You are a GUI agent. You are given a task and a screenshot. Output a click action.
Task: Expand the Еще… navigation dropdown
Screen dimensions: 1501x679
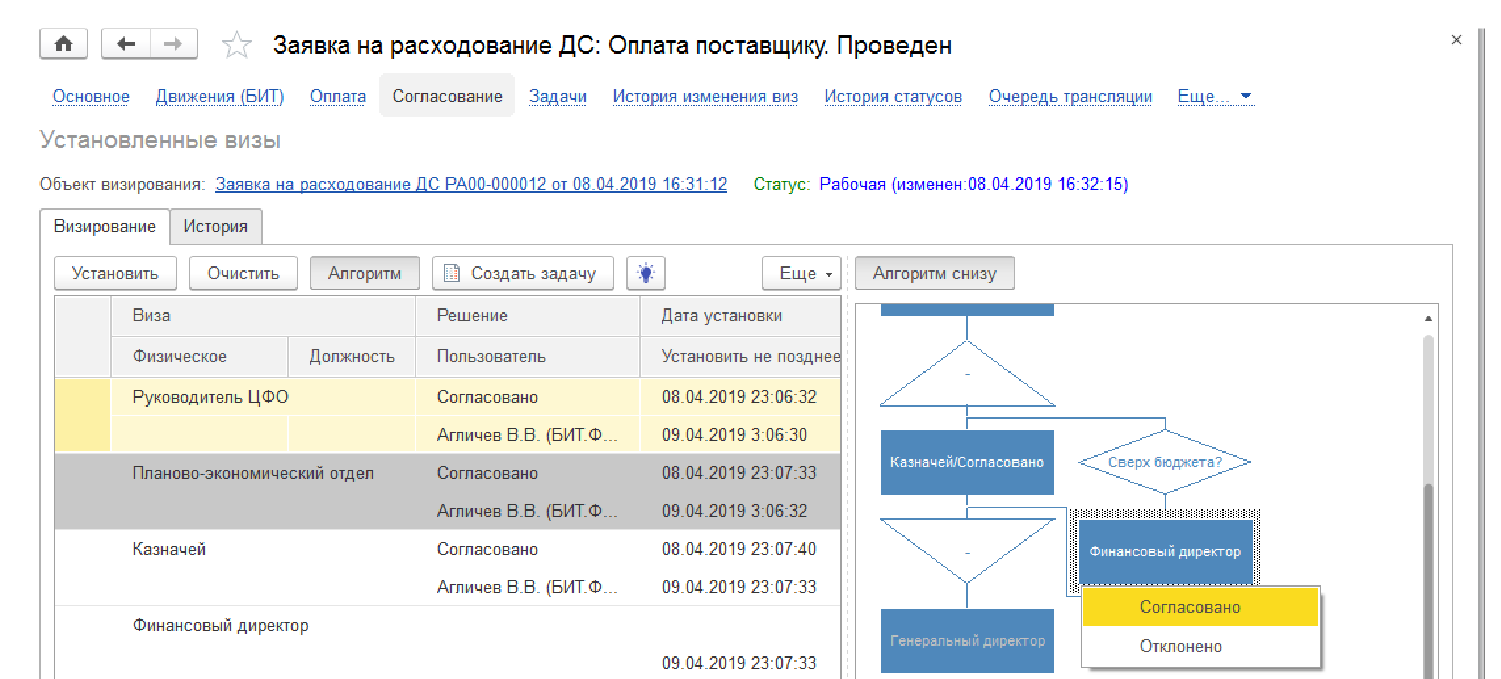(x=1215, y=97)
